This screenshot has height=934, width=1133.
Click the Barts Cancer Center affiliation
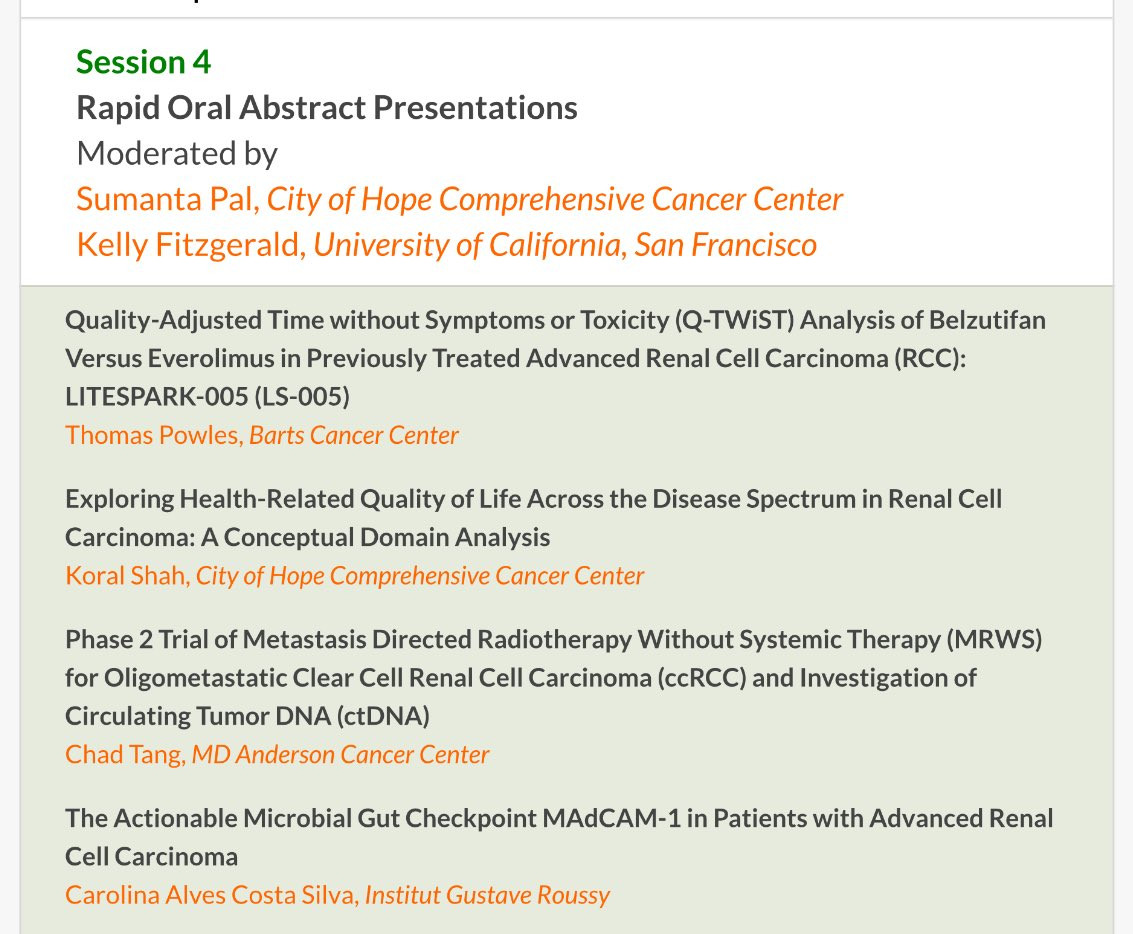(354, 435)
